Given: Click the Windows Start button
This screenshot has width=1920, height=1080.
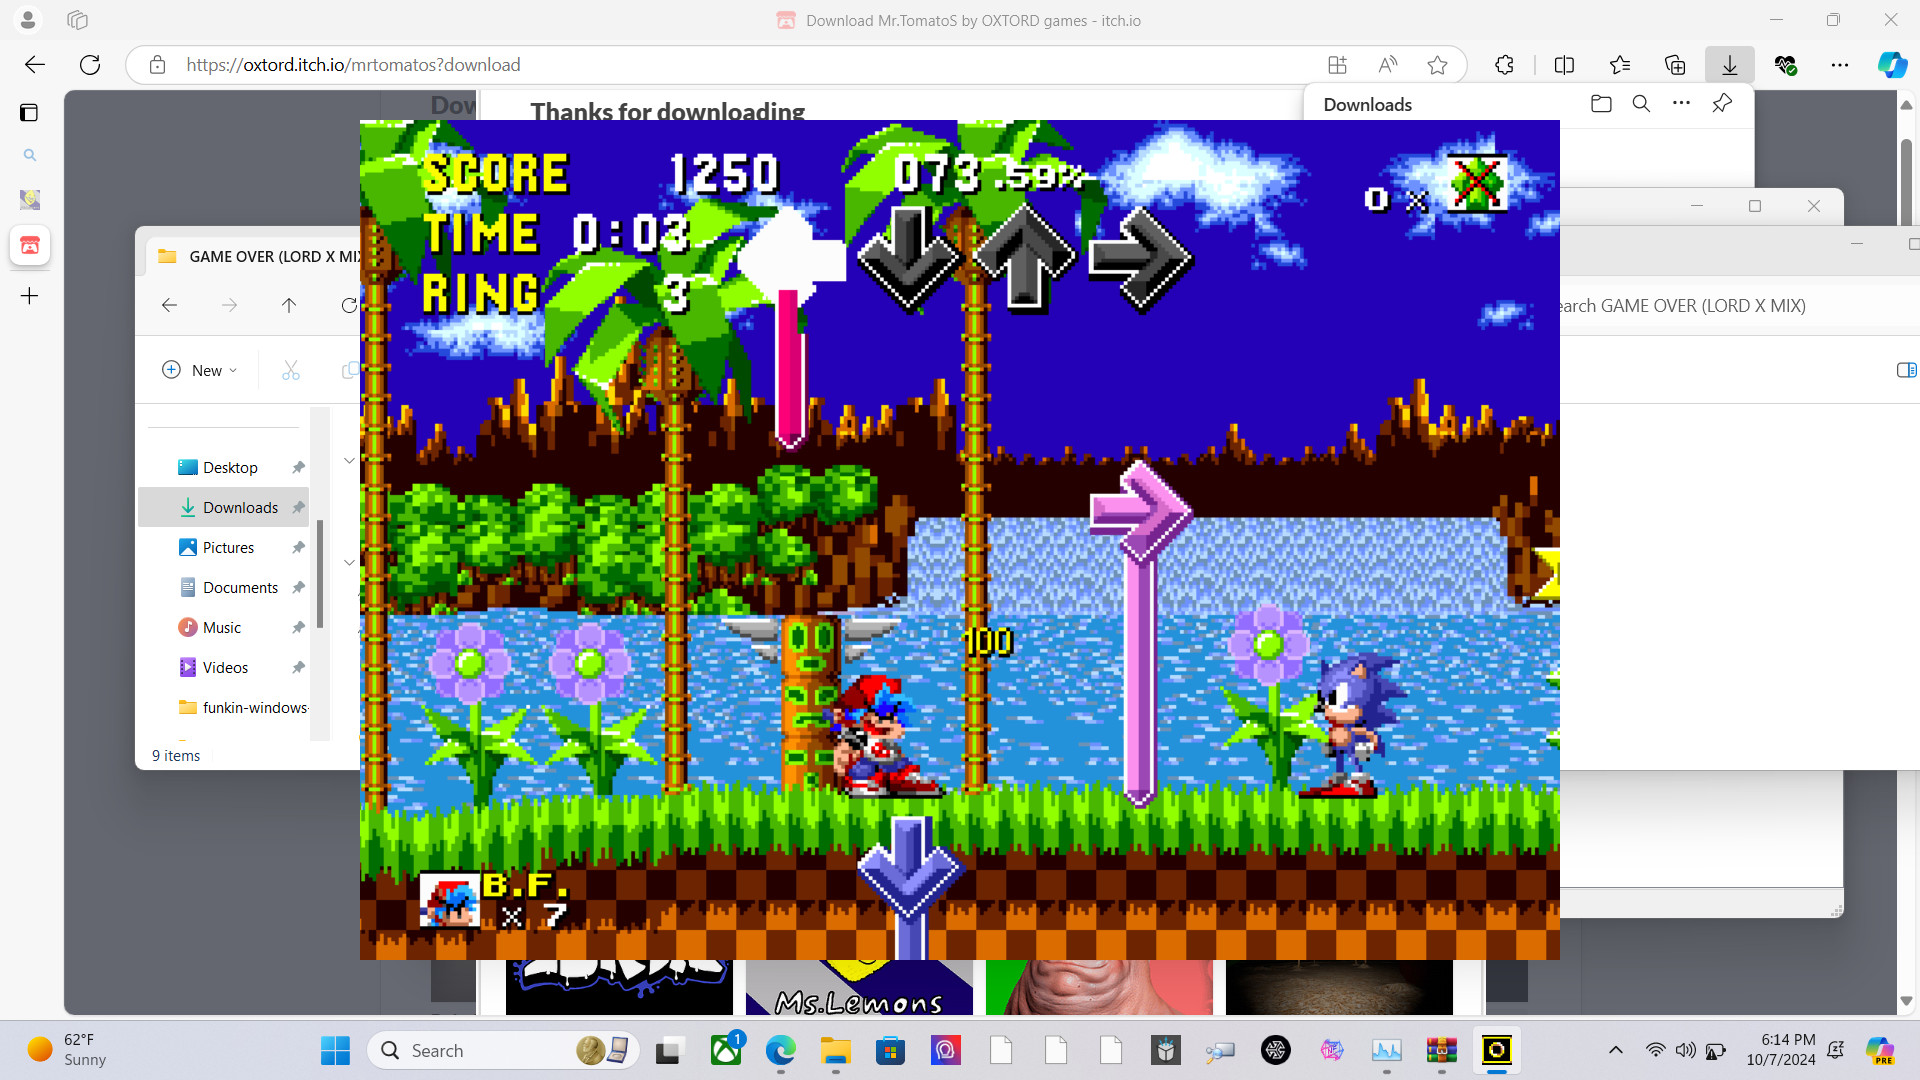Looking at the screenshot, I should [x=335, y=1050].
